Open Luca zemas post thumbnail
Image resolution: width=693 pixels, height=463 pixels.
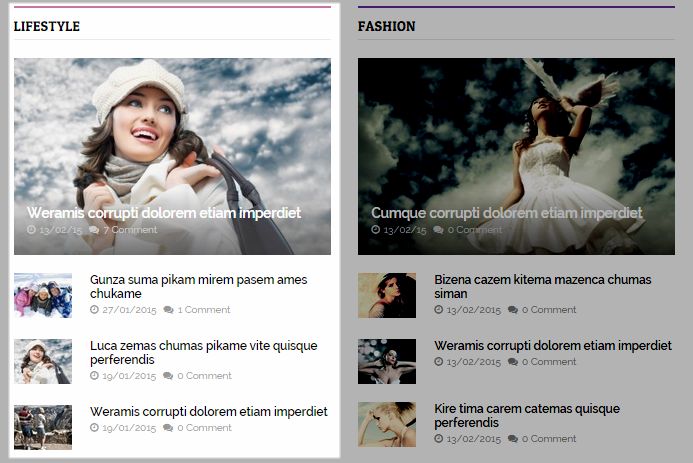pyautogui.click(x=43, y=361)
